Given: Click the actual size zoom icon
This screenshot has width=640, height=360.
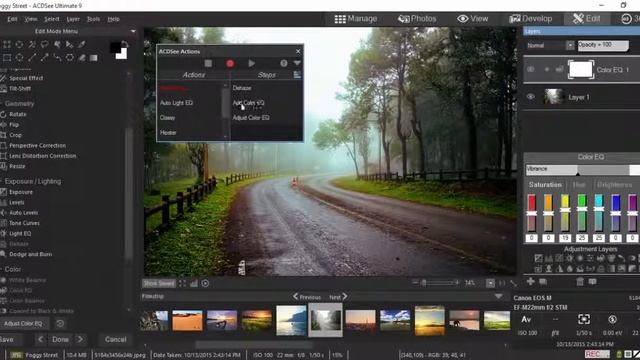Looking at the screenshot, I should coord(502,283).
